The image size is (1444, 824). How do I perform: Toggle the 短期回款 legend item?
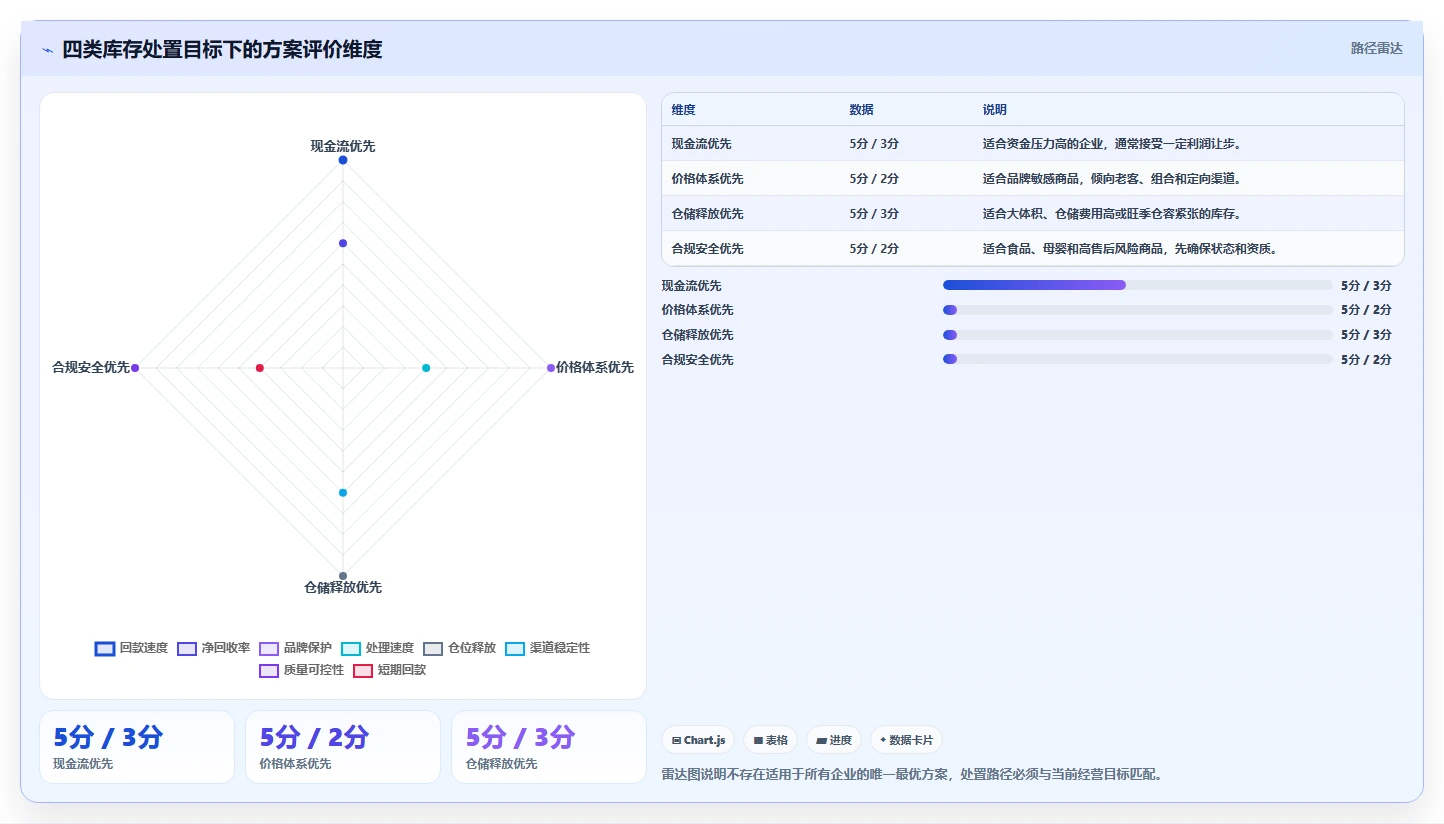tap(390, 670)
